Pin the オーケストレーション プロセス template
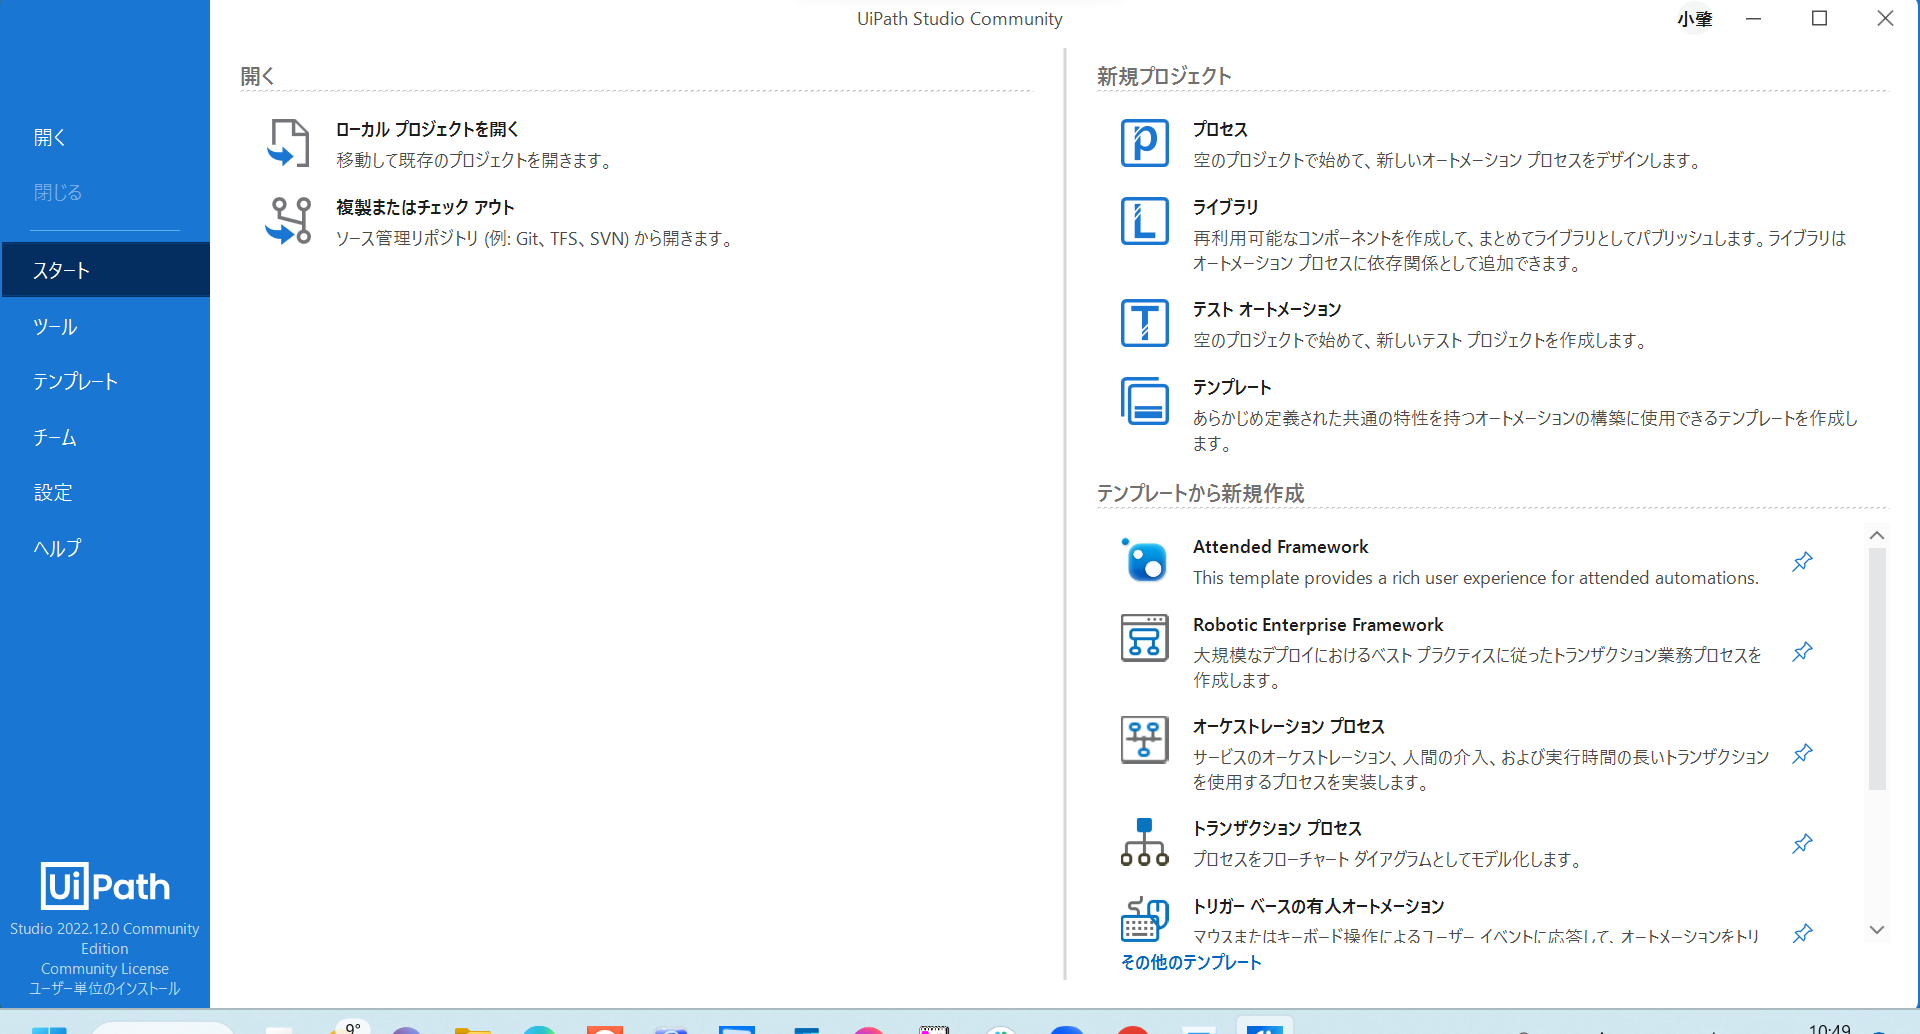The width and height of the screenshot is (1920, 1034). pos(1803,753)
